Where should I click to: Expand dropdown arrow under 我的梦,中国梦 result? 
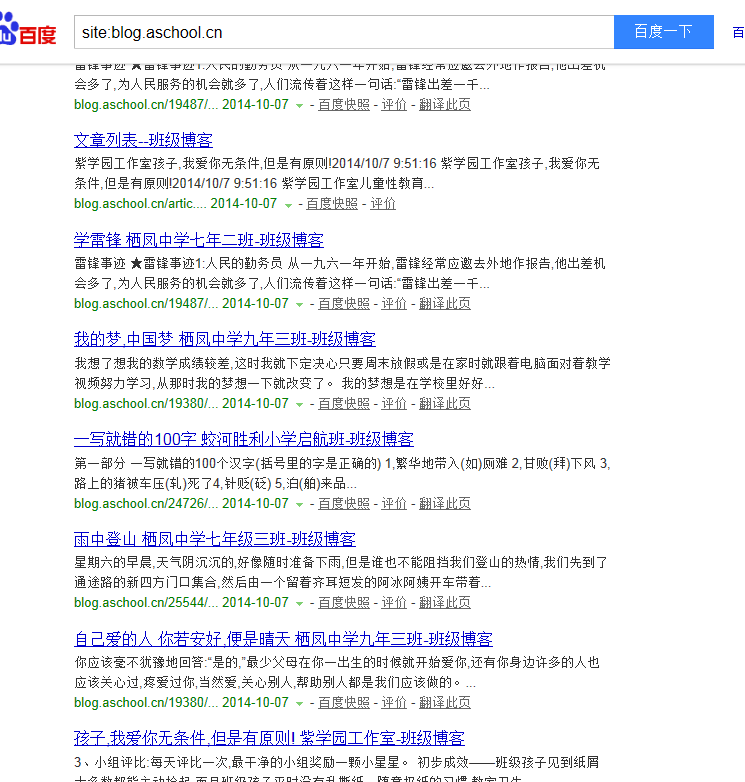pyautogui.click(x=299, y=404)
